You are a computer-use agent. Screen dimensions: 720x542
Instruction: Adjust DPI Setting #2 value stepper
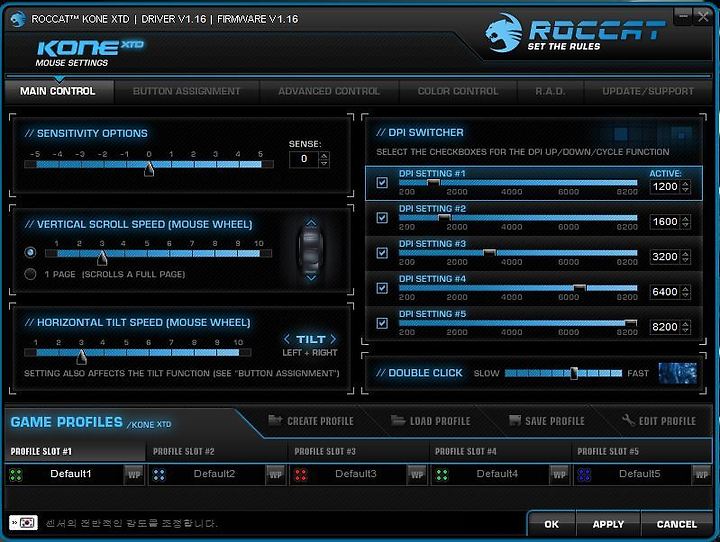686,222
